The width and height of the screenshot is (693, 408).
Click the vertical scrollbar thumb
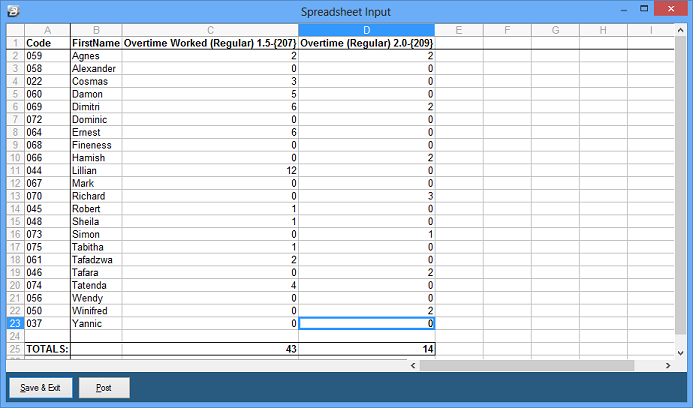681,186
